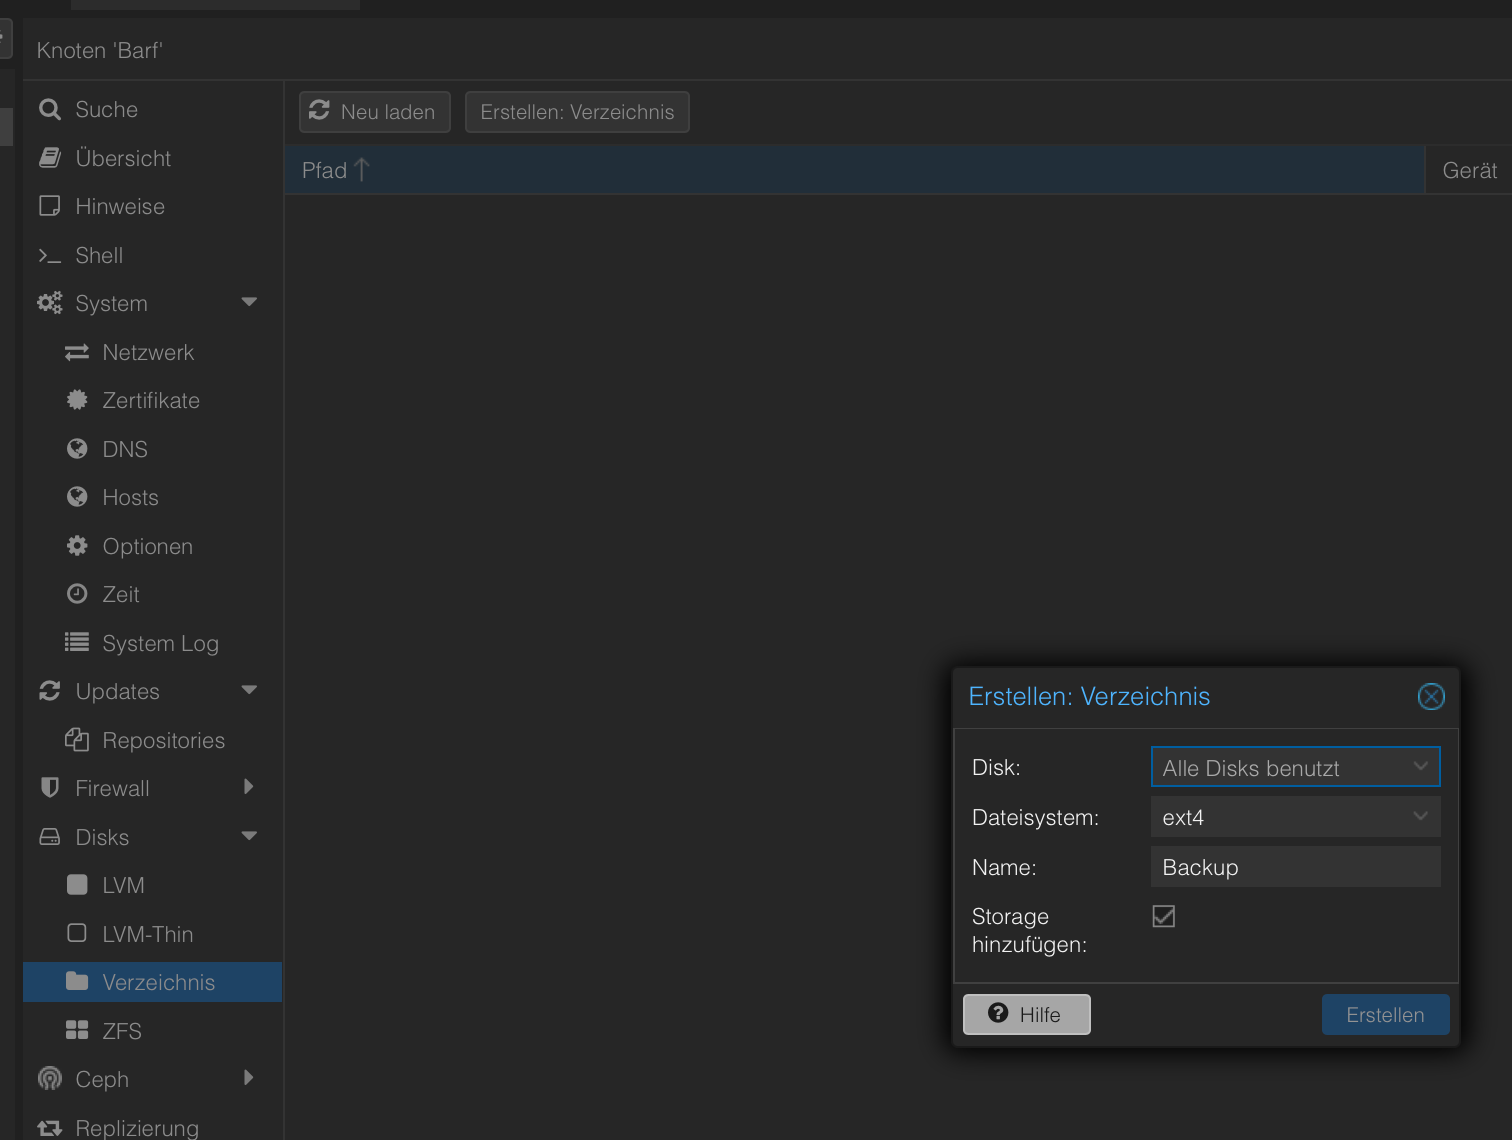Click the blue Erstellen button
This screenshot has width=1512, height=1140.
1385,1014
